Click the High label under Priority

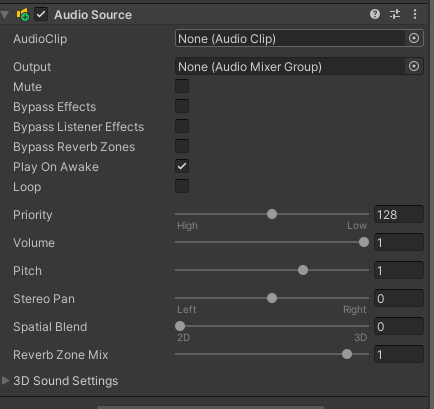187,226
